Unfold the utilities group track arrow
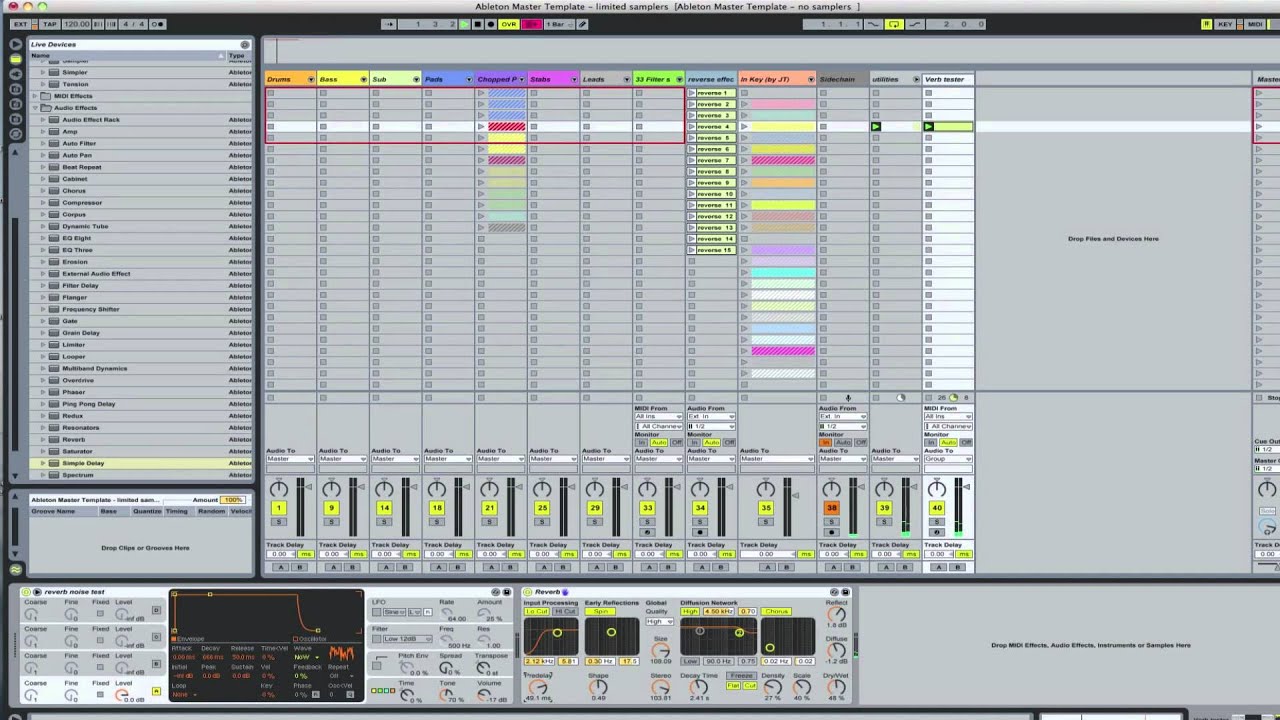This screenshot has width=1280, height=720. (916, 79)
